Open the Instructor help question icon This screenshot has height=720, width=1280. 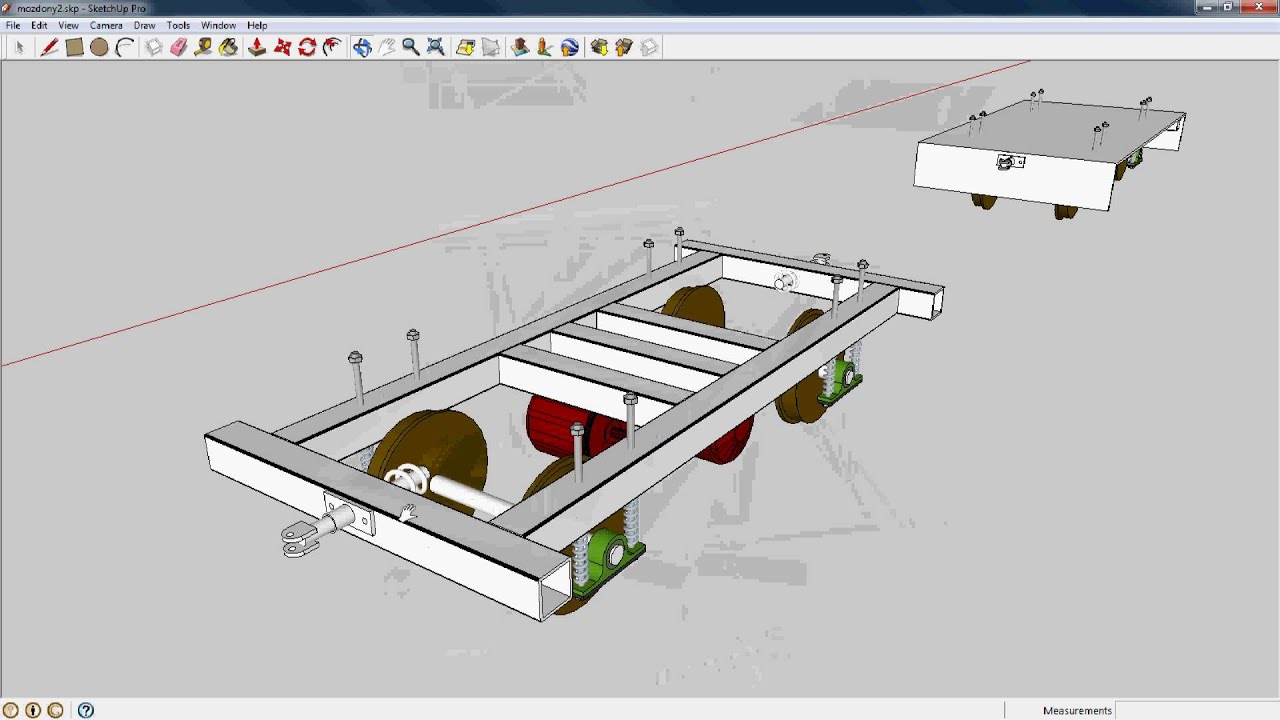[x=86, y=710]
